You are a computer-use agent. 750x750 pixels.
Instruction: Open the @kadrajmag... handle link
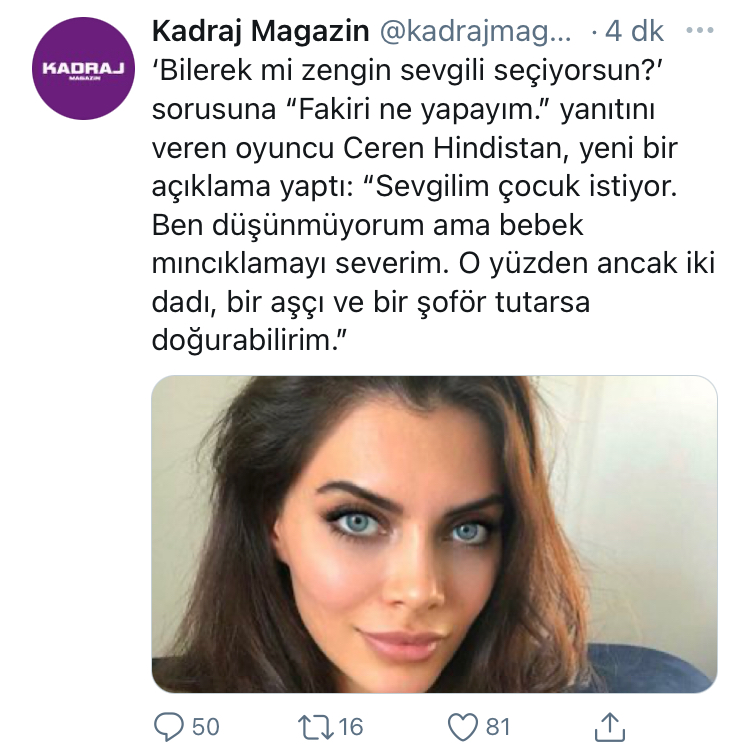[475, 32]
